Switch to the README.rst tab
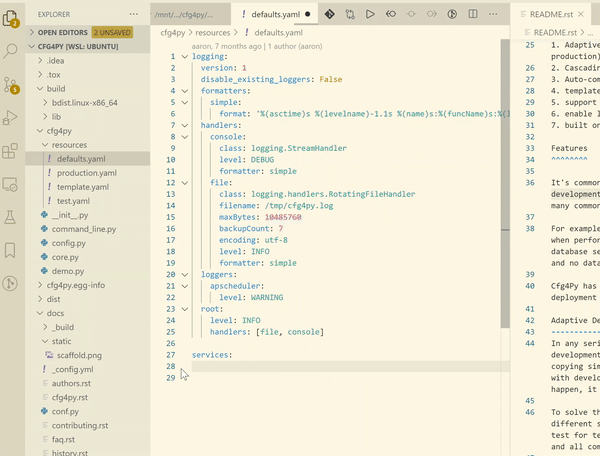 coord(551,15)
